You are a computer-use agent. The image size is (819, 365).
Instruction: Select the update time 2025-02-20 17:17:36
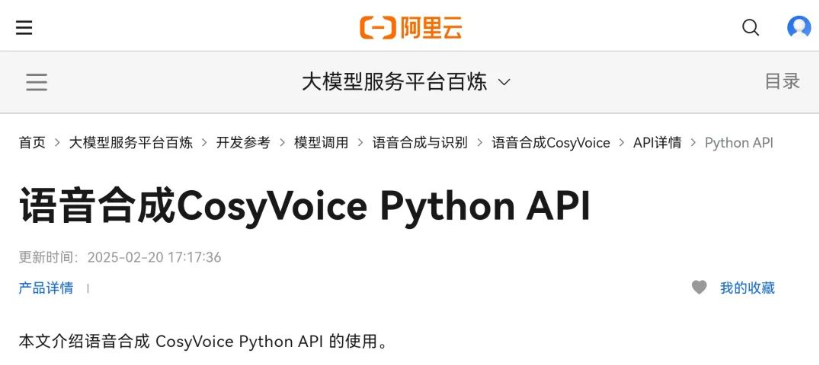click(x=154, y=257)
